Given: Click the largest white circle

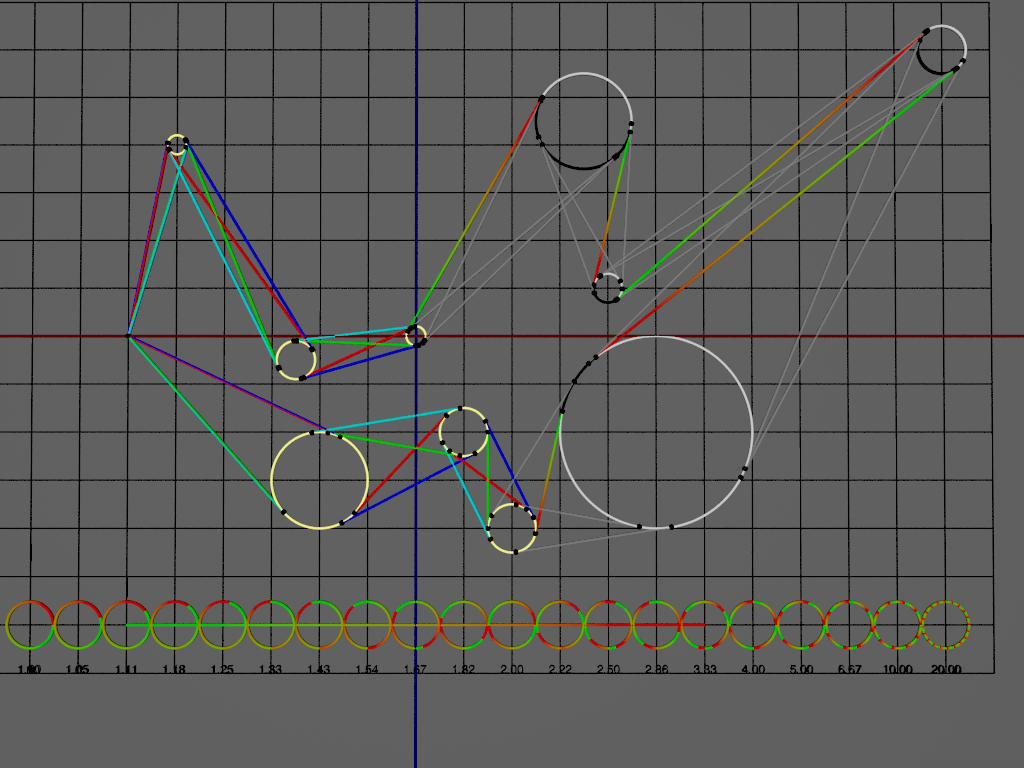Looking at the screenshot, I should pos(656,432).
